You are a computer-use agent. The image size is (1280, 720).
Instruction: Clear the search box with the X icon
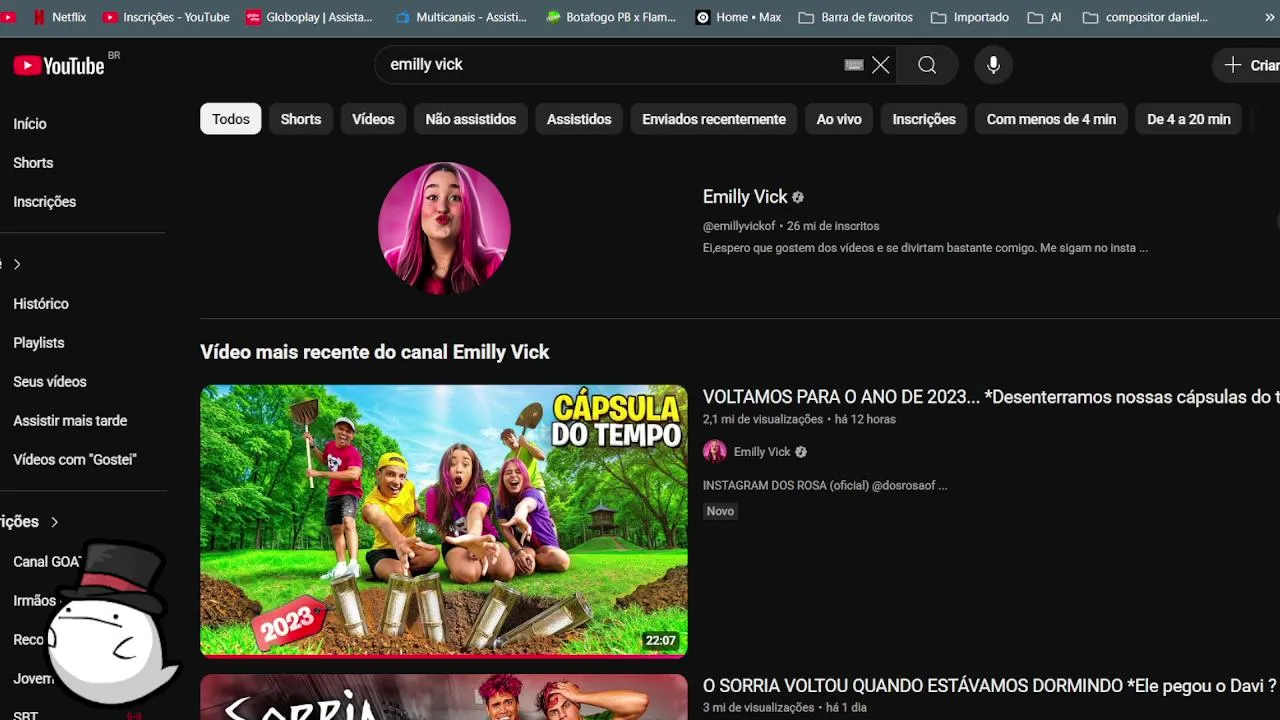tap(880, 65)
